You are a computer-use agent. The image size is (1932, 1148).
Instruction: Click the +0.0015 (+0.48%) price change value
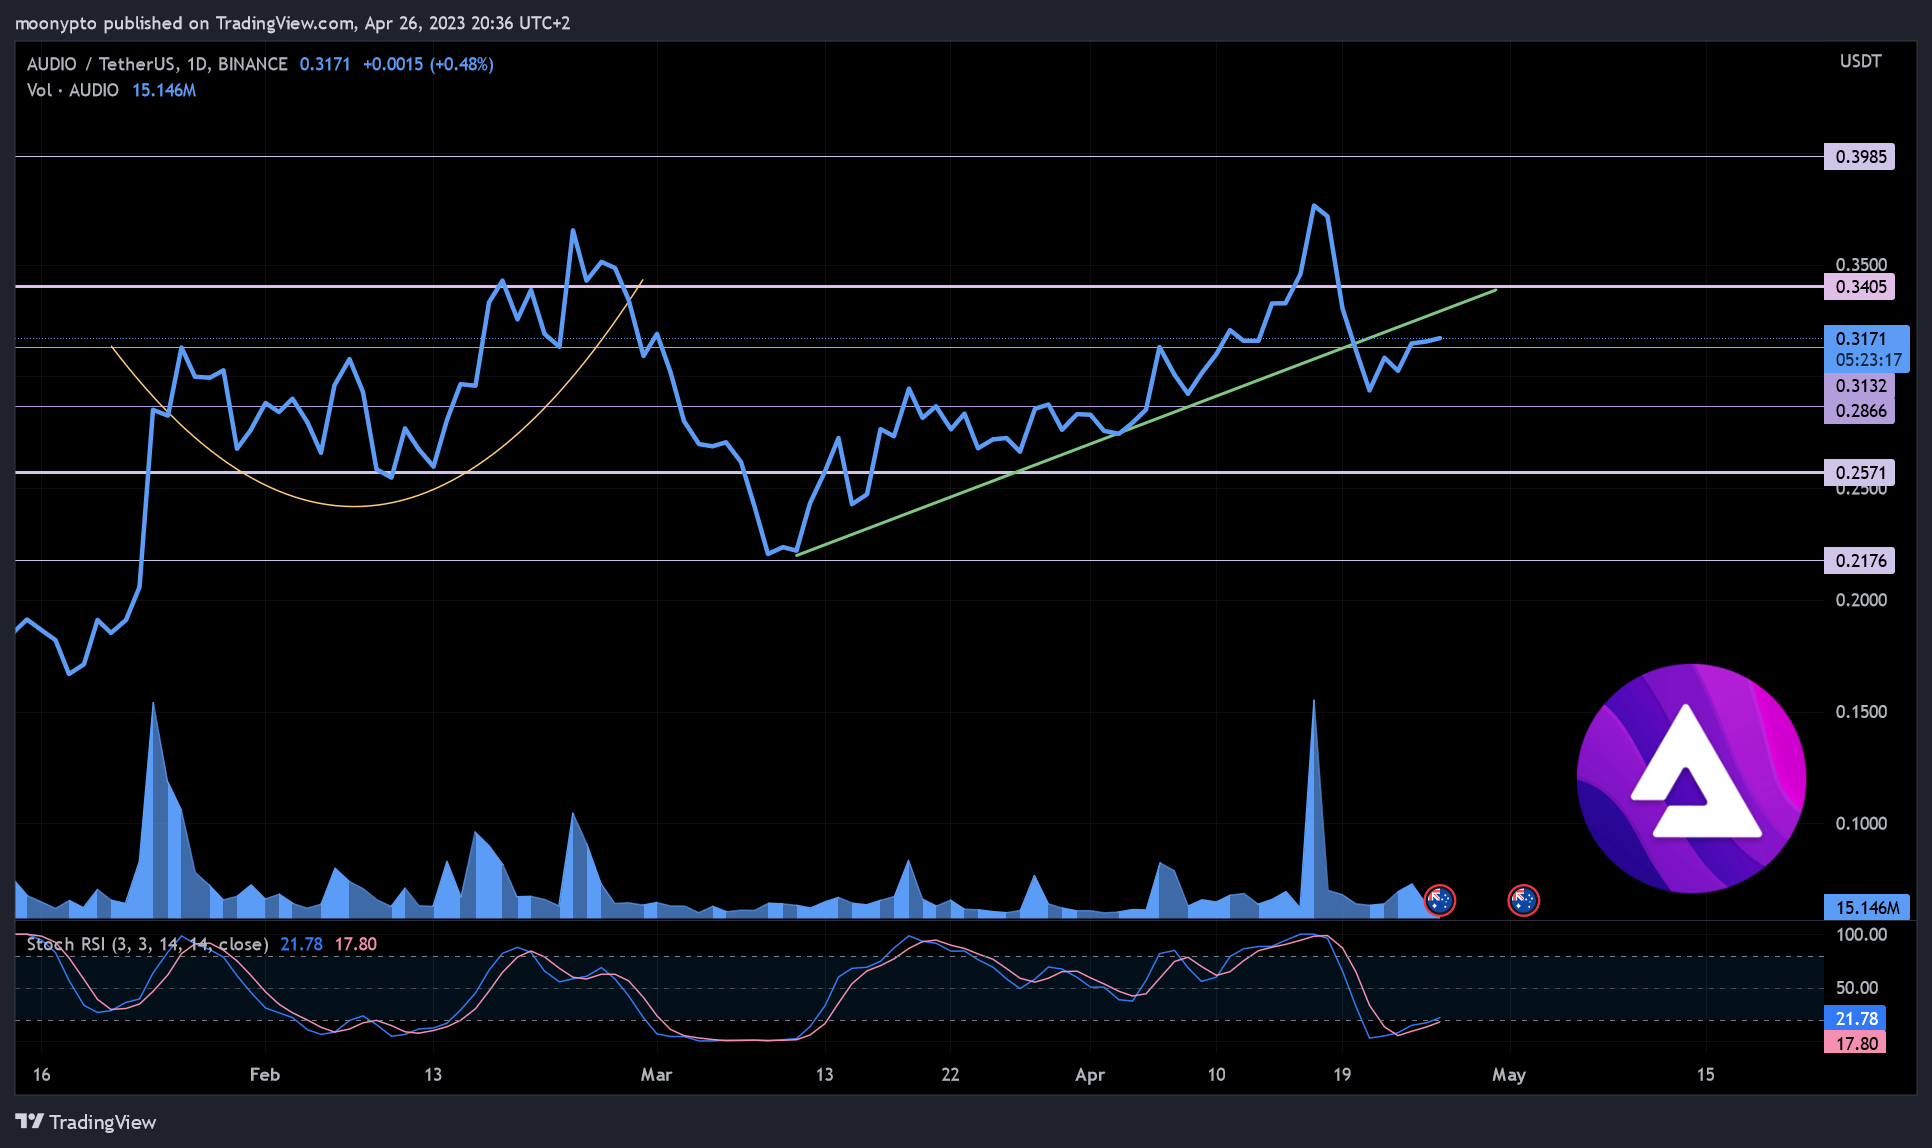[x=428, y=64]
